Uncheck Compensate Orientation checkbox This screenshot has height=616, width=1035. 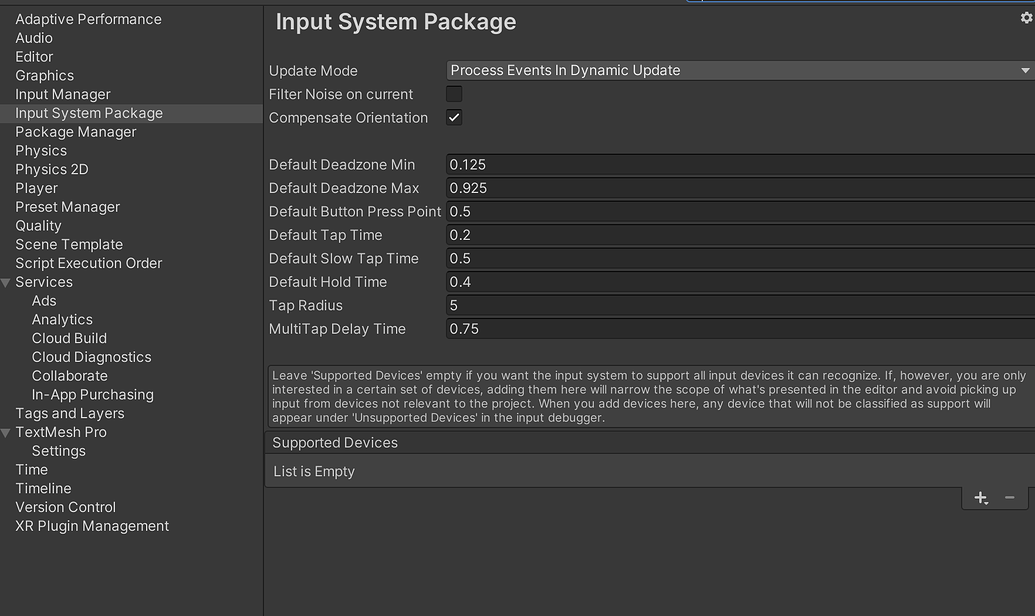[454, 118]
